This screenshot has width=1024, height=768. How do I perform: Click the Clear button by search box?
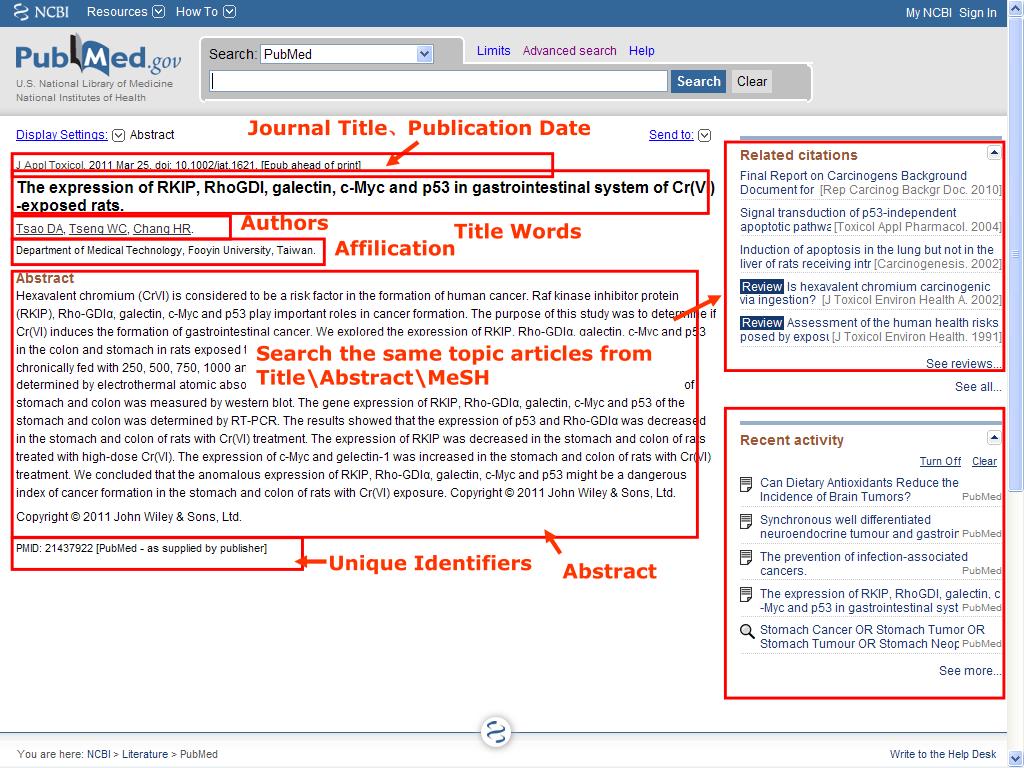pos(752,82)
